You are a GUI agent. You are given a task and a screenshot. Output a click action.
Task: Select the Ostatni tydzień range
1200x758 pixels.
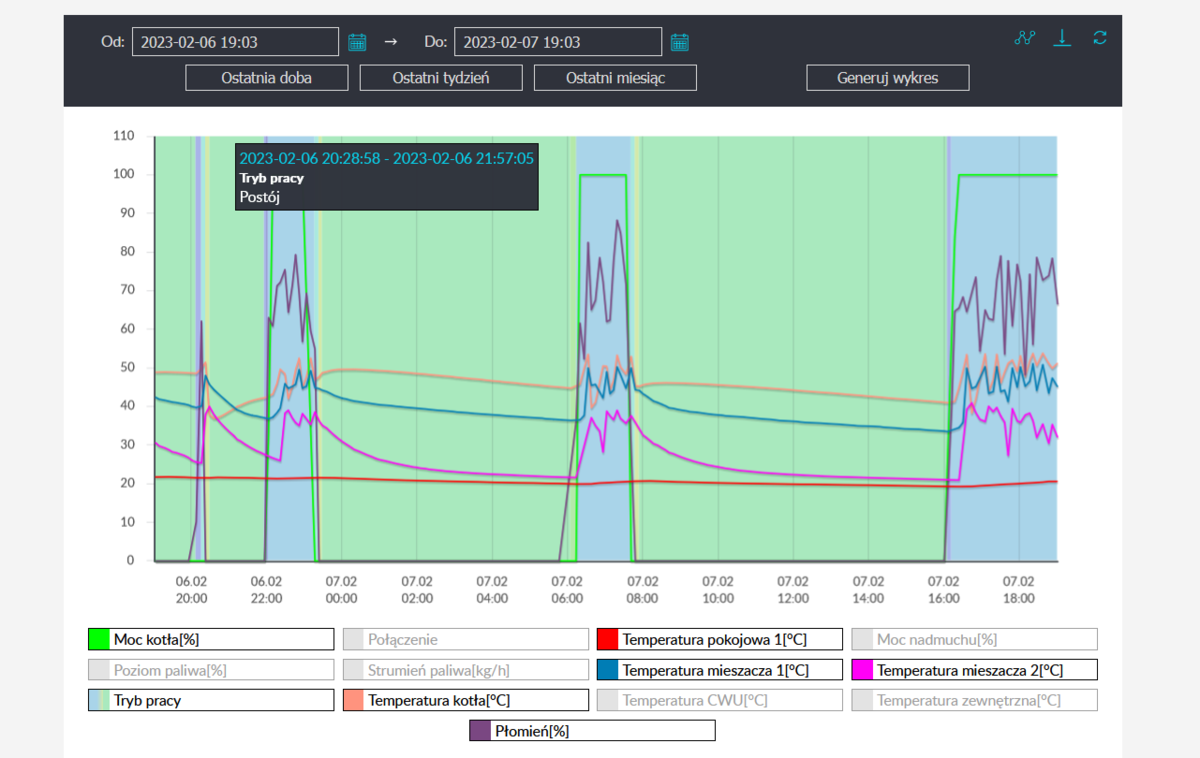click(441, 78)
